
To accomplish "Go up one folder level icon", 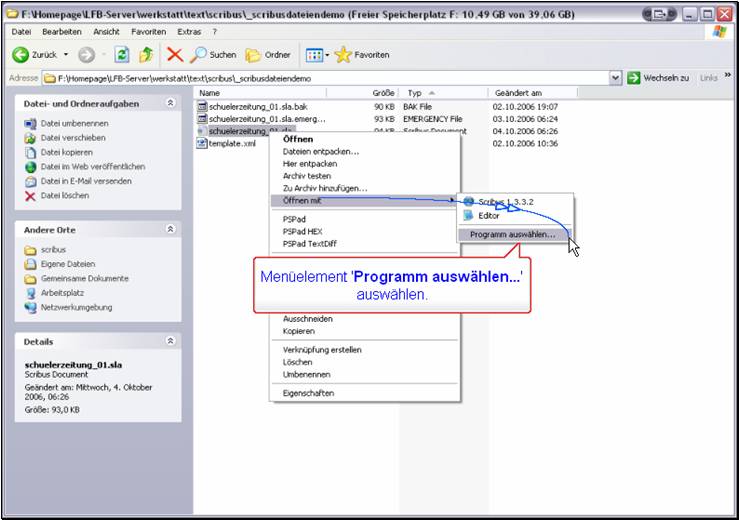I will click(146, 55).
